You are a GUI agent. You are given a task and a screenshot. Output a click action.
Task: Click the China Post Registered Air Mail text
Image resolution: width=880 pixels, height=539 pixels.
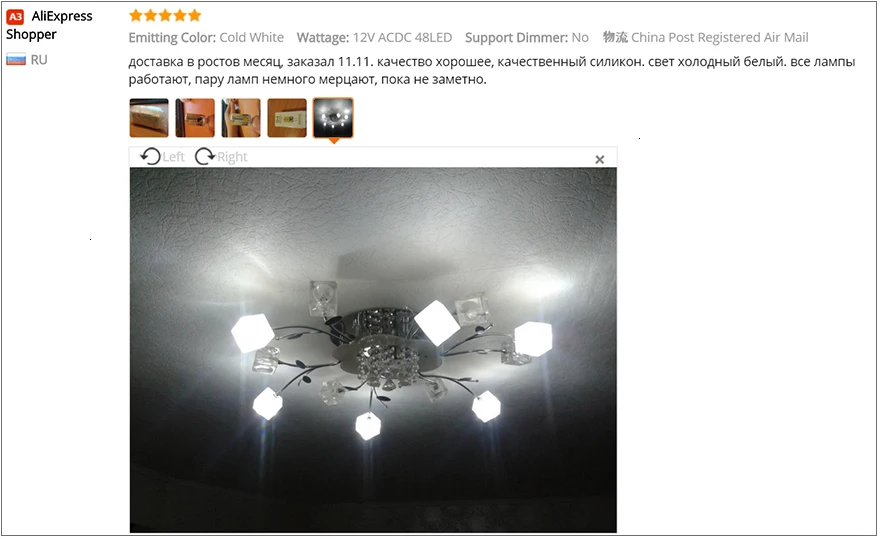pyautogui.click(x=719, y=38)
